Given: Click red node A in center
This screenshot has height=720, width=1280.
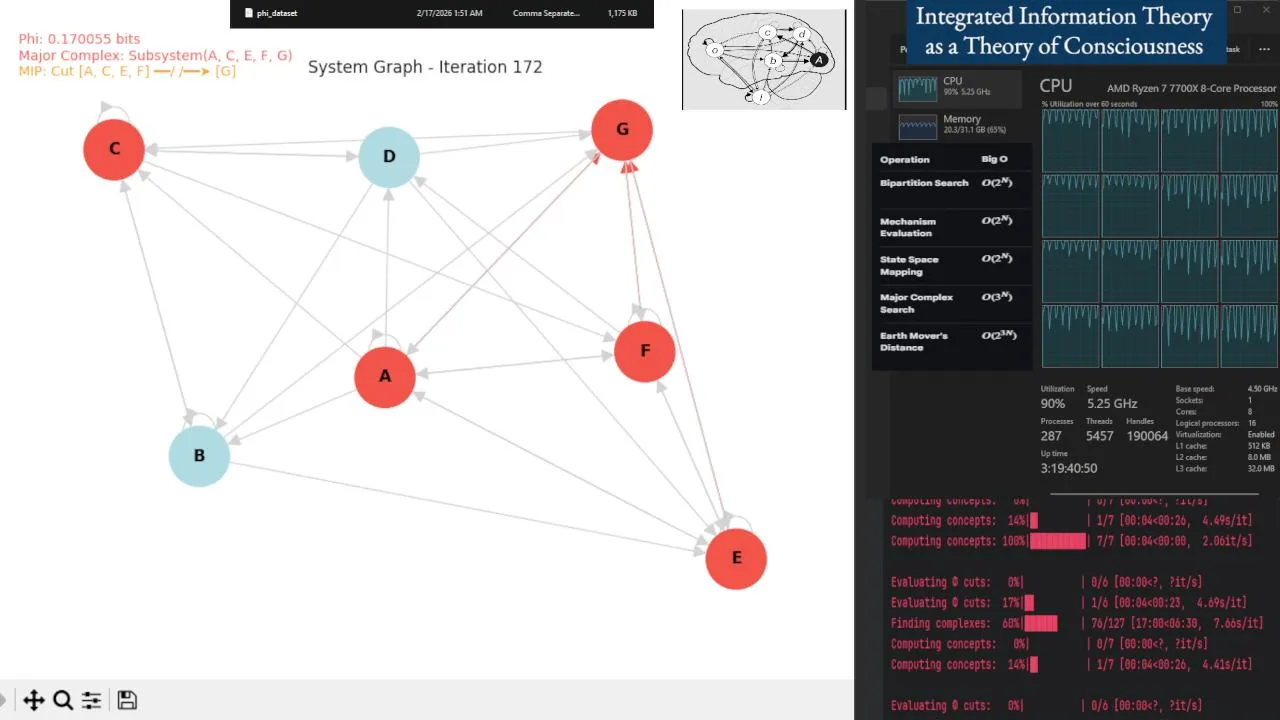Looking at the screenshot, I should point(385,377).
